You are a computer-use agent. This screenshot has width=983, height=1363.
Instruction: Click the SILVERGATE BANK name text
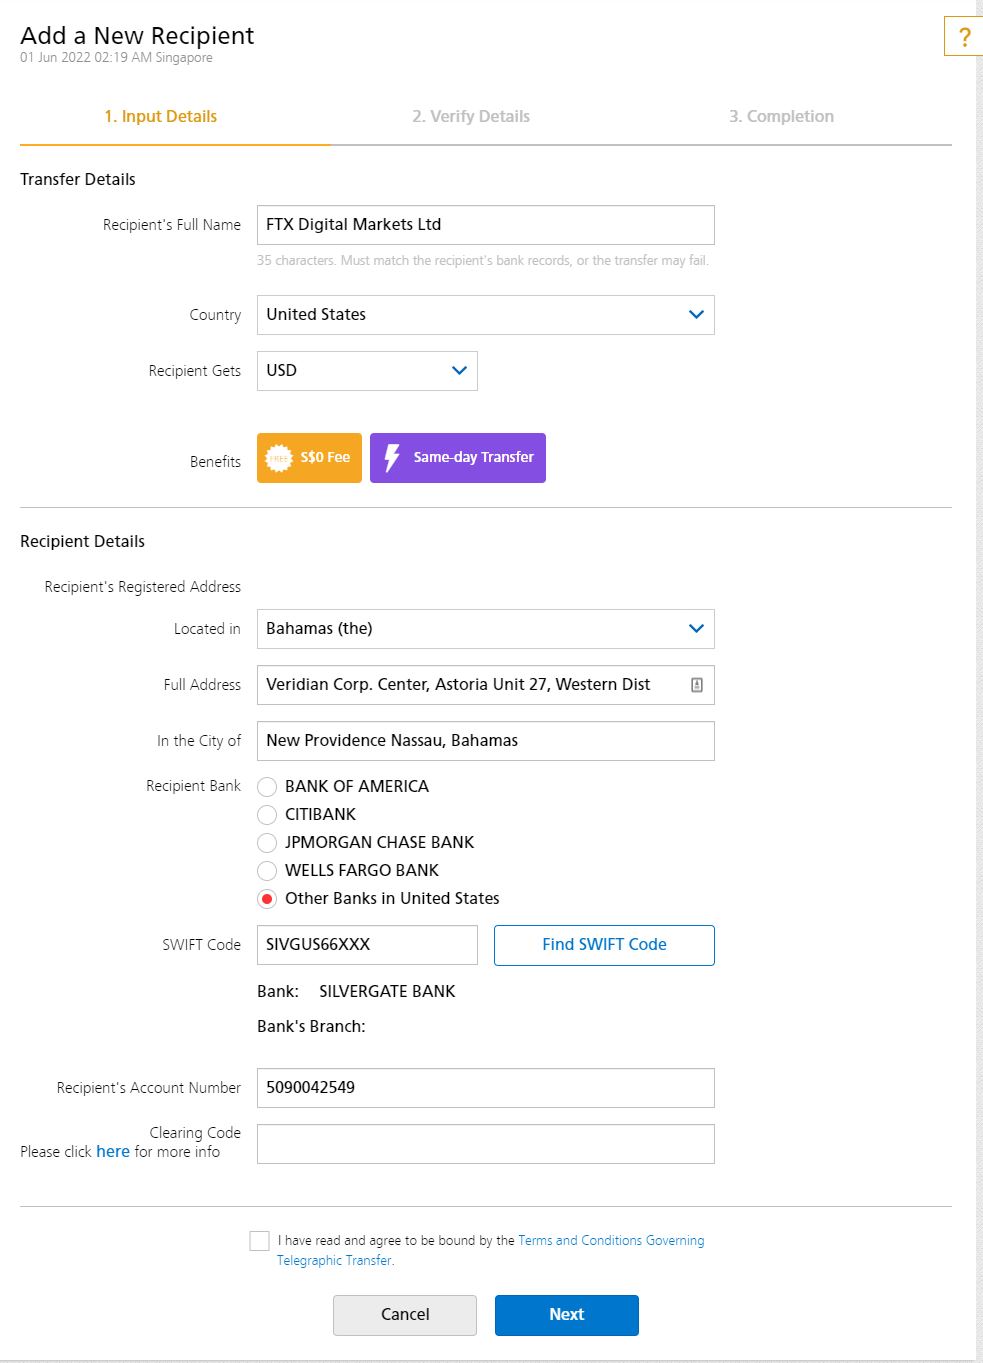coord(387,991)
